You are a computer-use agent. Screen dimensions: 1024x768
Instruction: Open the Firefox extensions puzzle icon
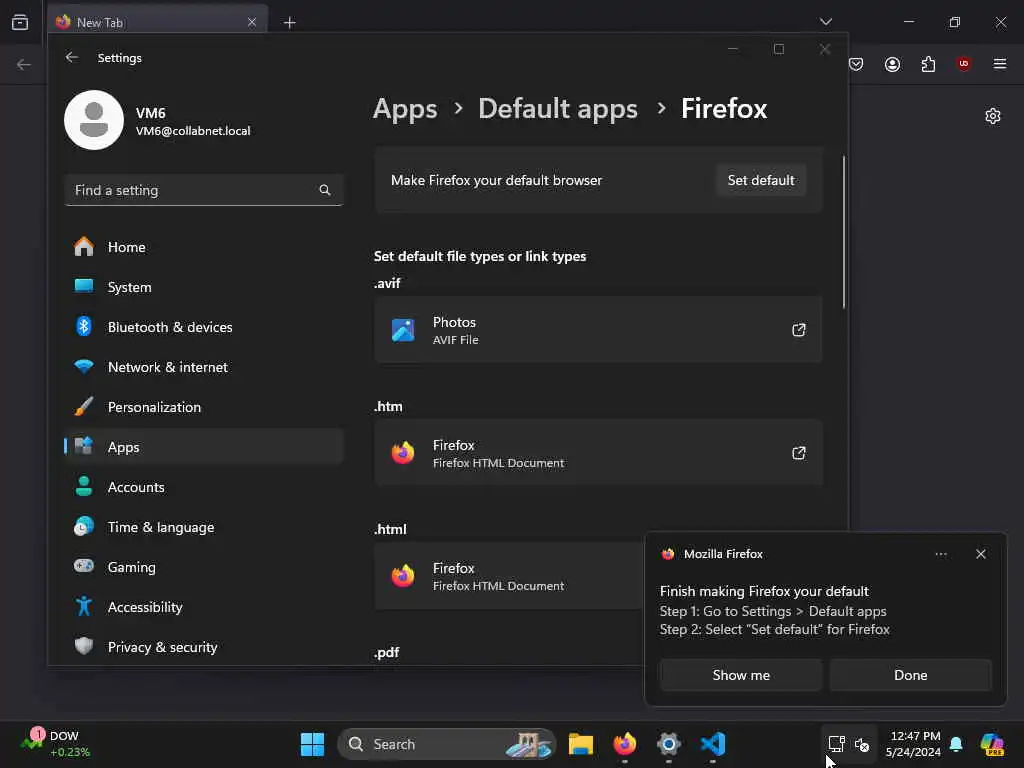(928, 64)
